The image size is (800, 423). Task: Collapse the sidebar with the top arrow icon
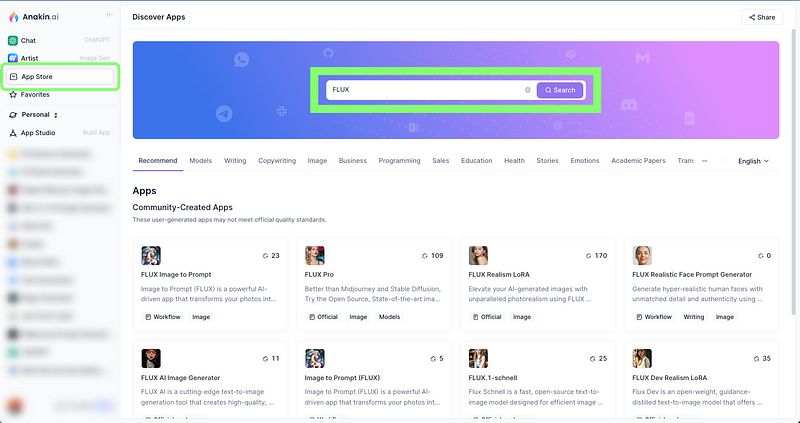click(109, 15)
